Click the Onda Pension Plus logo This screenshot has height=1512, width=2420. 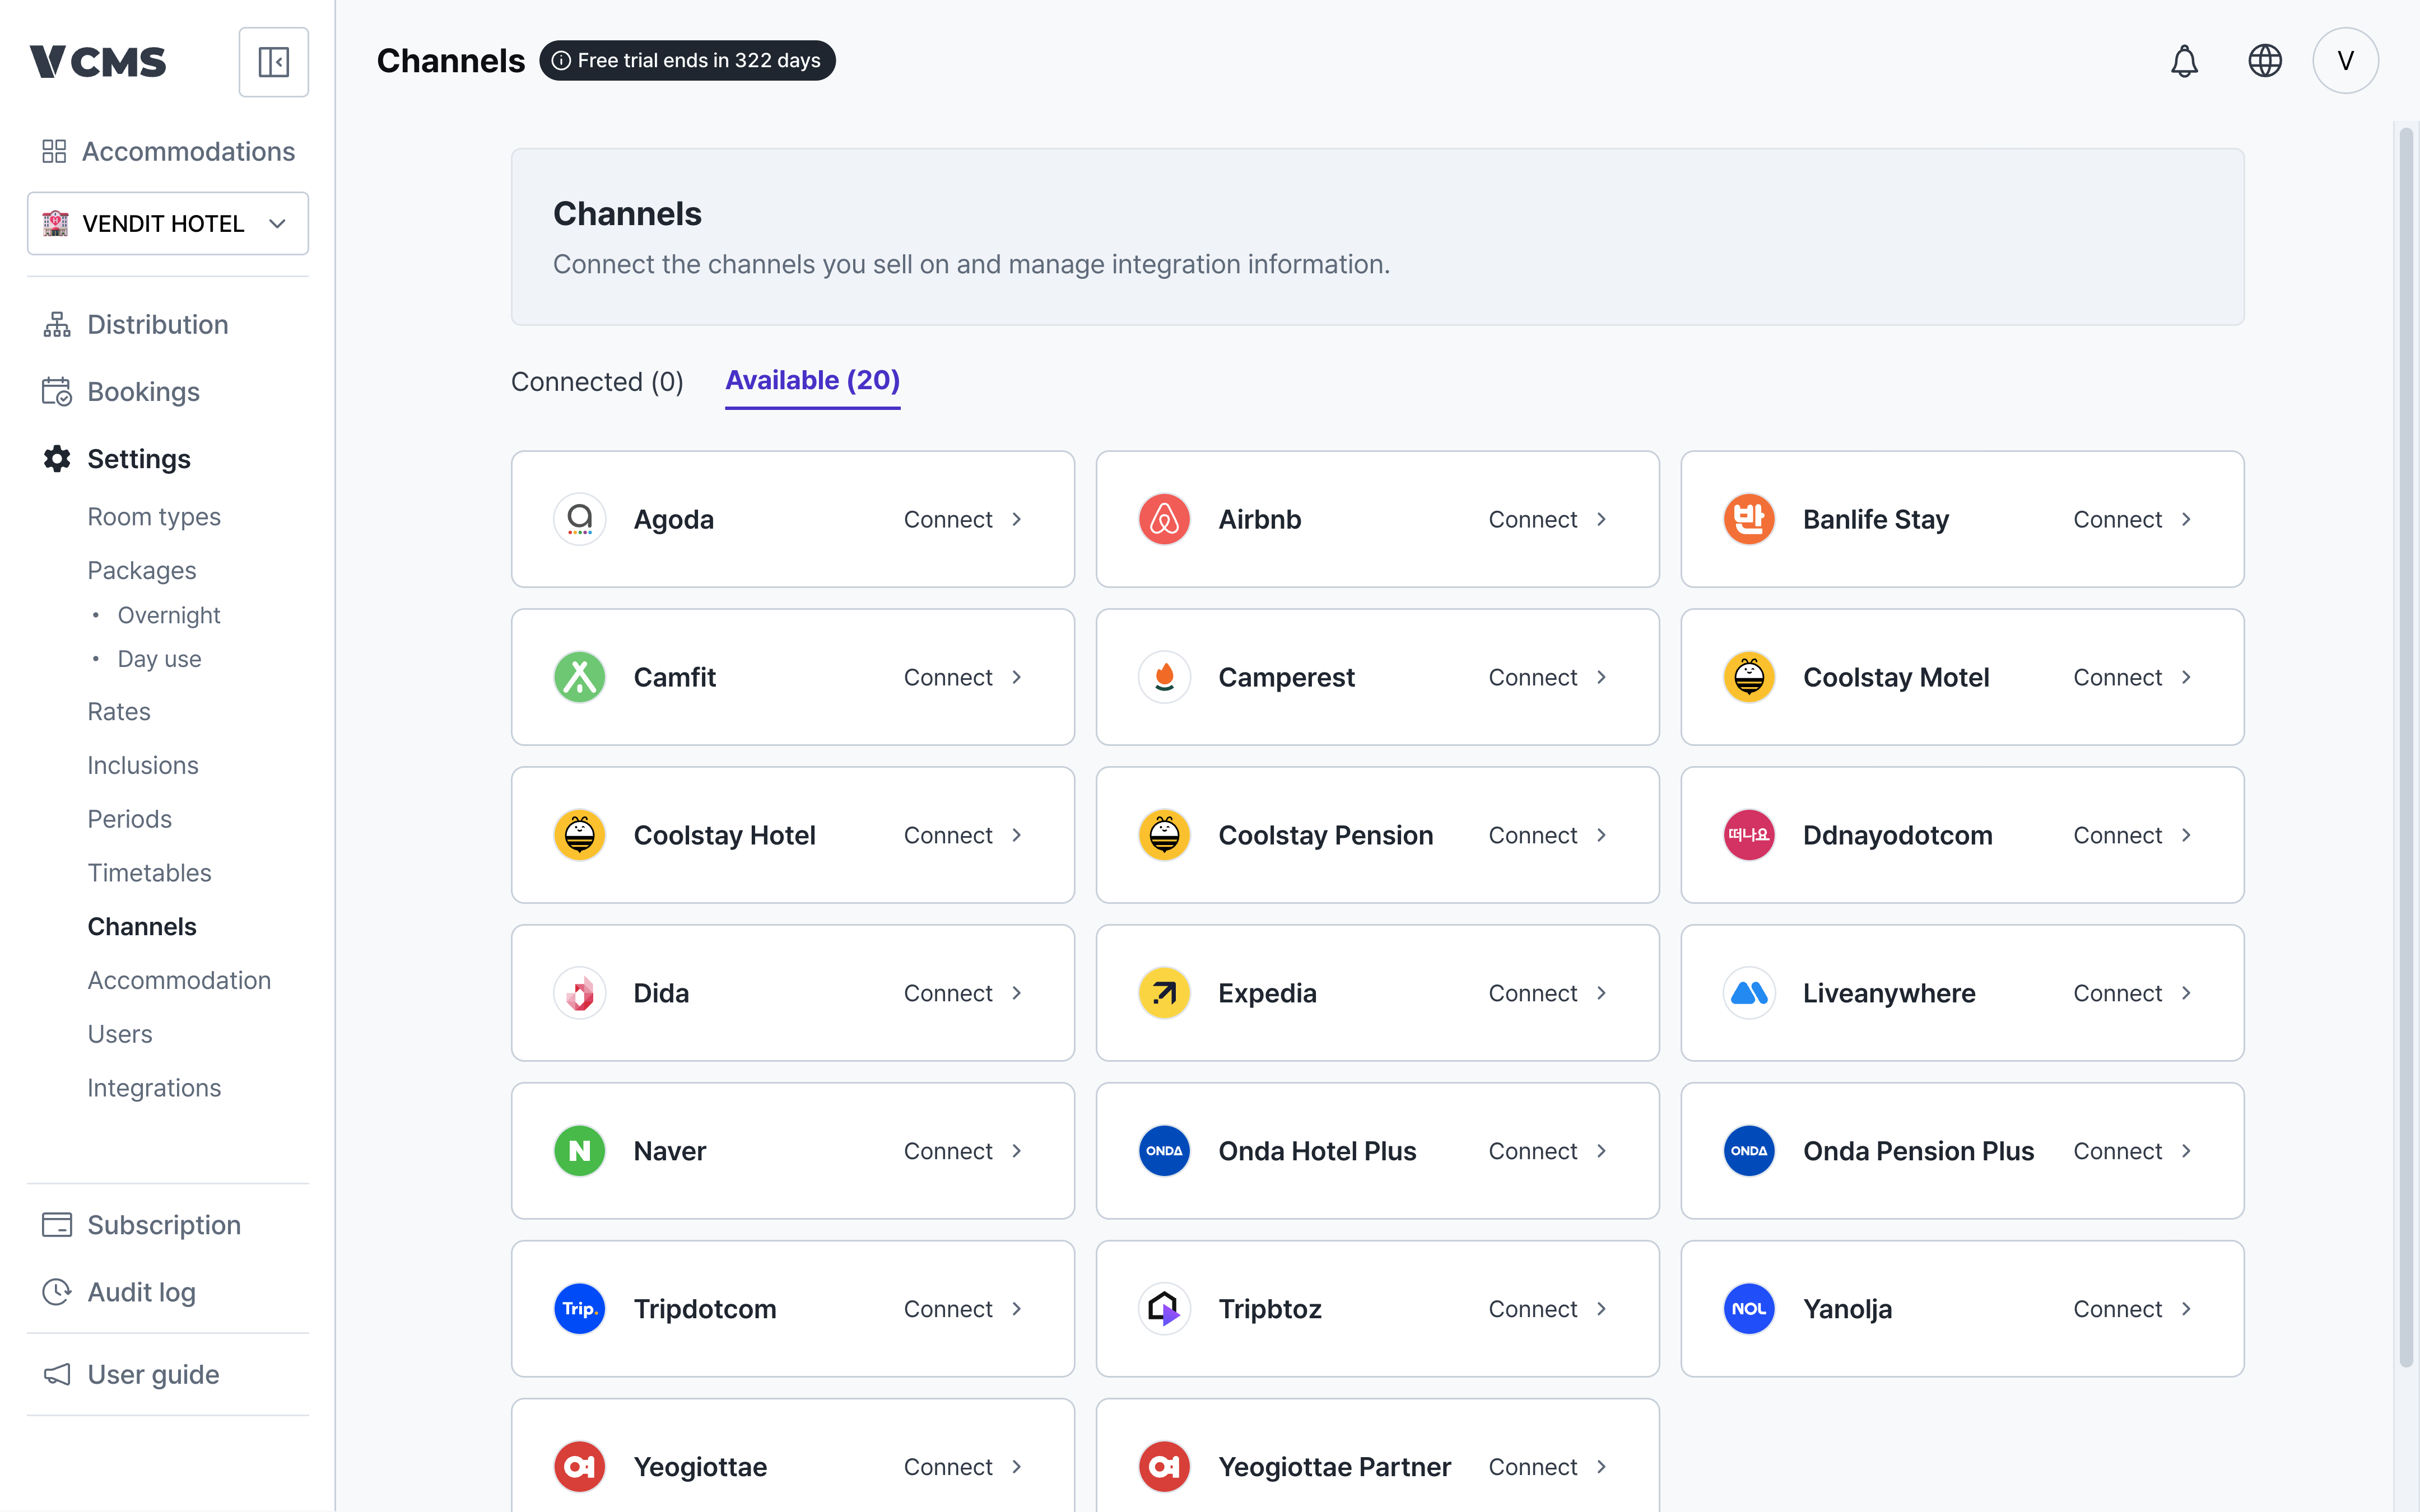click(1749, 1151)
